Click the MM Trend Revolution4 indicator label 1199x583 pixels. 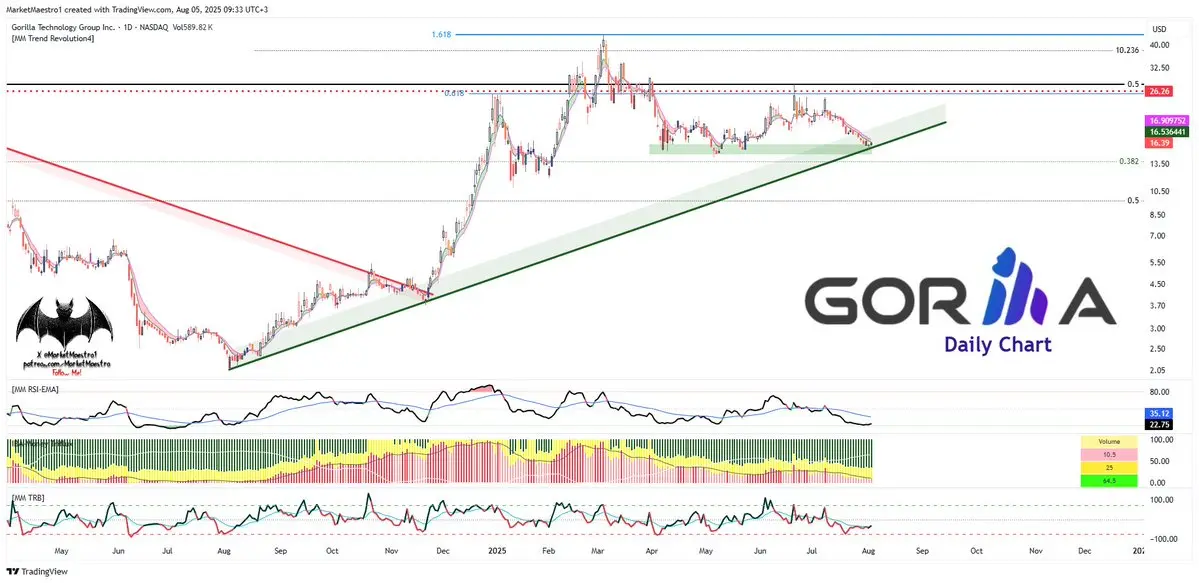pos(53,38)
